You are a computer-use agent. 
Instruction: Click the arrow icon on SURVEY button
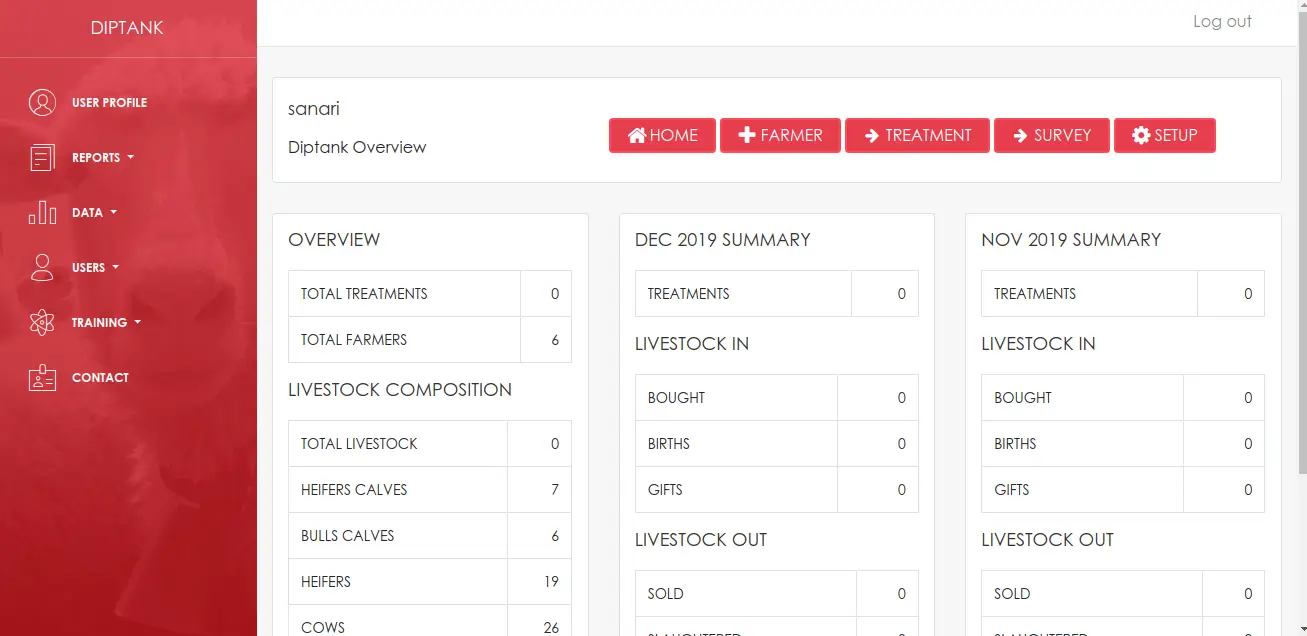[x=1021, y=135]
